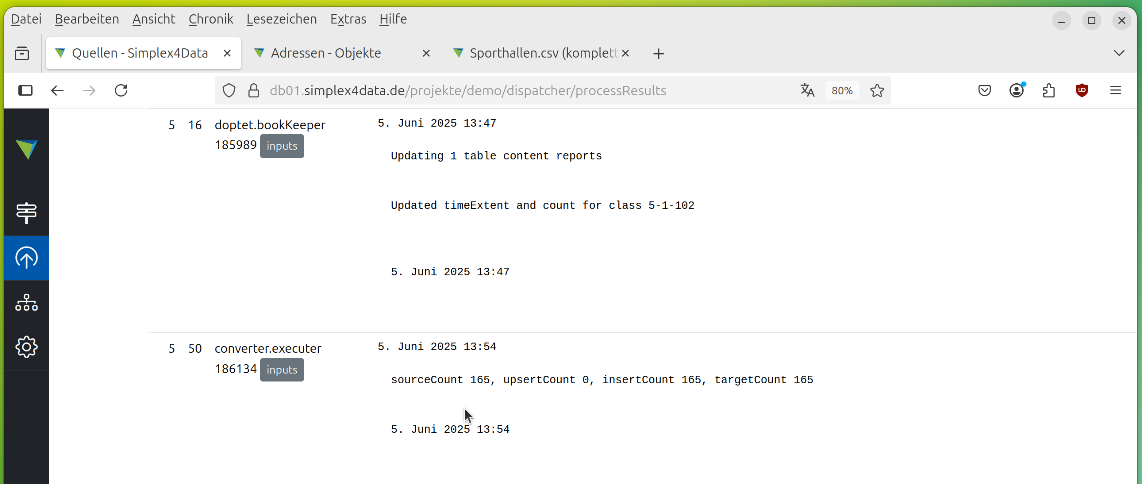The height and width of the screenshot is (484, 1142).
Task: Click process ID 185989
Action: coord(236,145)
